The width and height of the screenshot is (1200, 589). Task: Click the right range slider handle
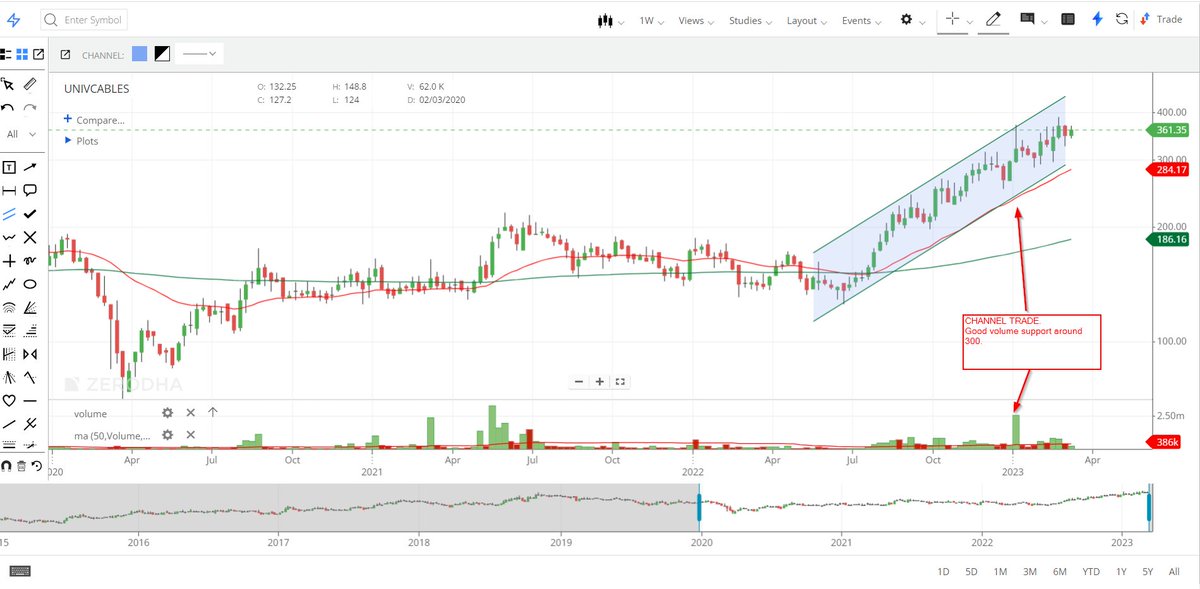(1150, 507)
